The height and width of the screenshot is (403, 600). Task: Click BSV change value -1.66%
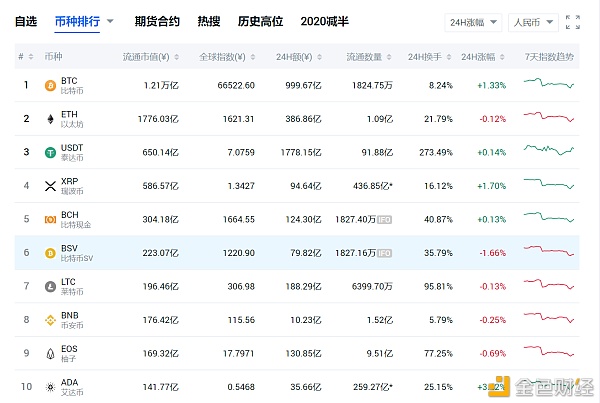point(493,253)
